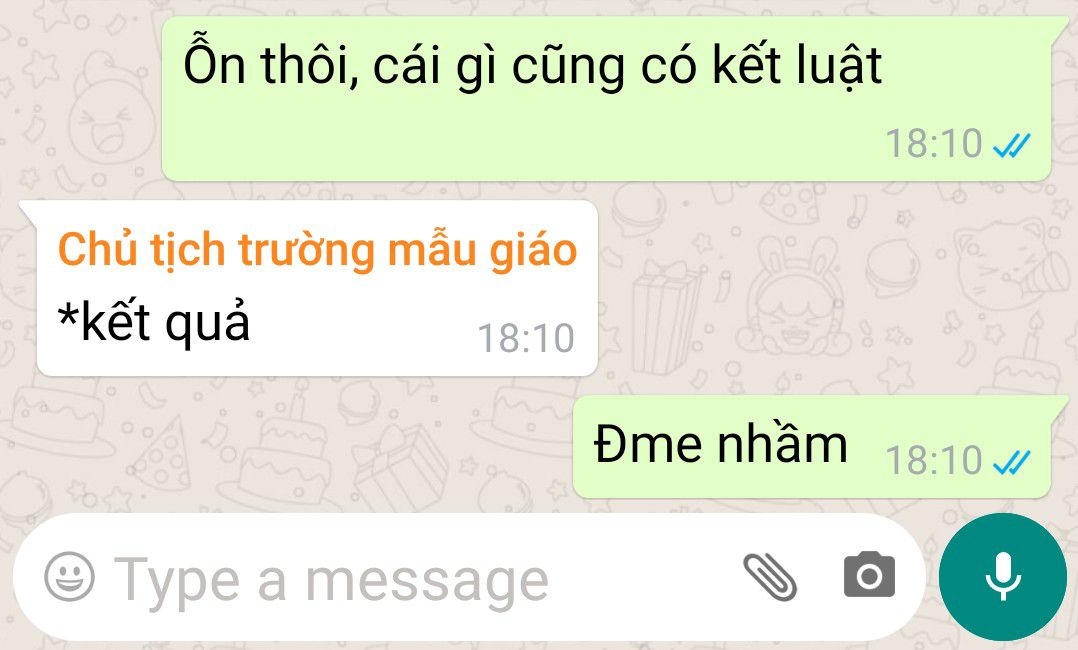Click the 18:10 timestamp next to 'Đme nhầm'

[x=934, y=460]
